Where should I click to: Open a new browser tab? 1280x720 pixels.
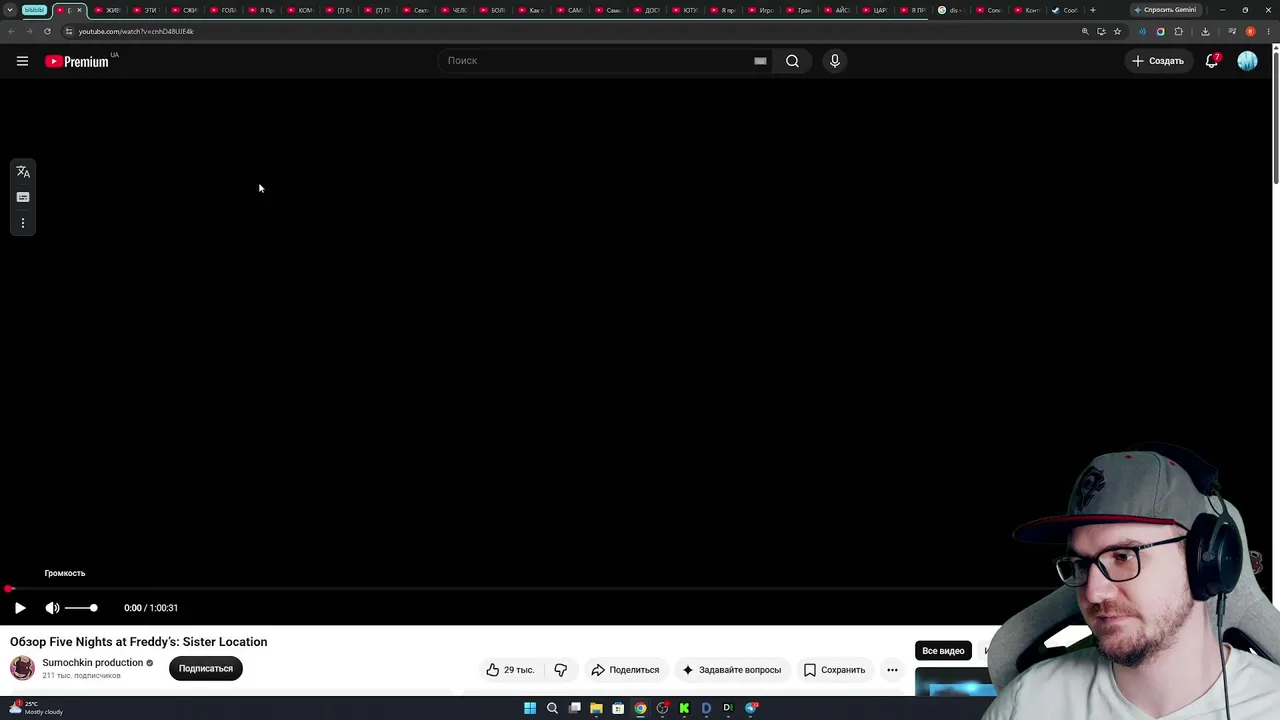coord(1092,10)
